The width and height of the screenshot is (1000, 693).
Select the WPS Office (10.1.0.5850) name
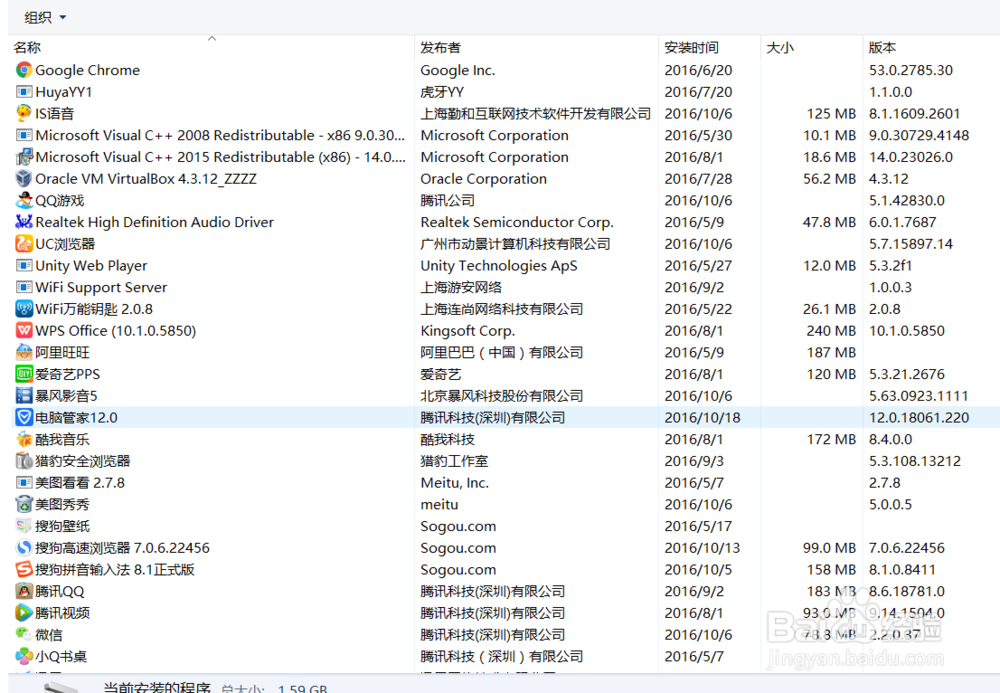115,331
